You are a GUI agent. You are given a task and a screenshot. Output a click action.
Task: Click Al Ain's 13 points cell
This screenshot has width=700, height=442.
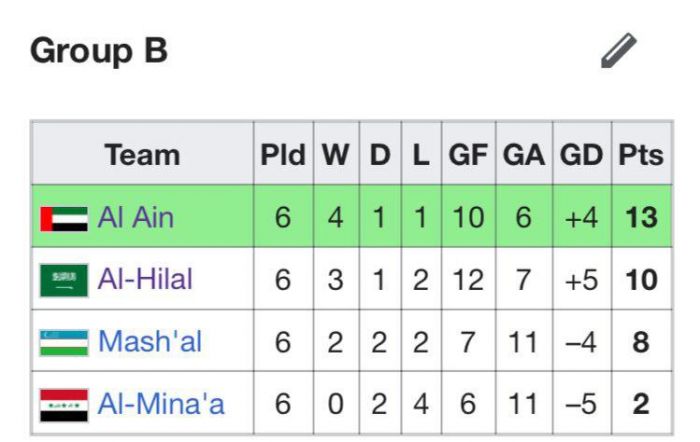pos(640,217)
